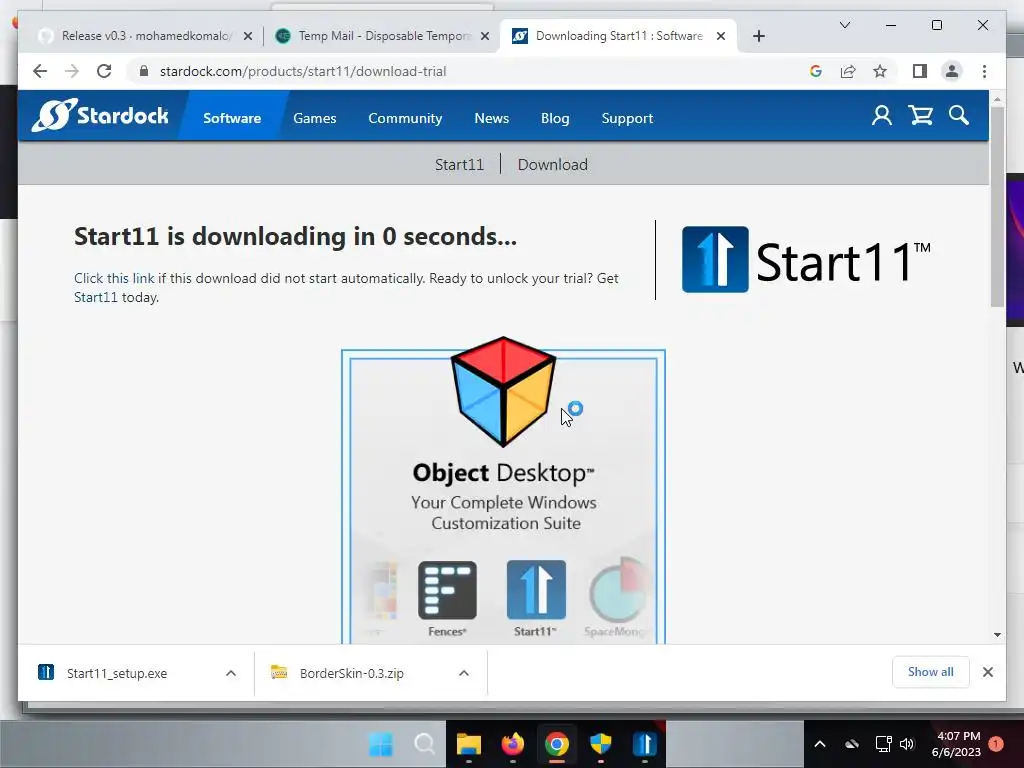Viewport: 1024px width, 768px height.
Task: Click the page vertical scrollbar thumb
Action: pyautogui.click(x=997, y=206)
